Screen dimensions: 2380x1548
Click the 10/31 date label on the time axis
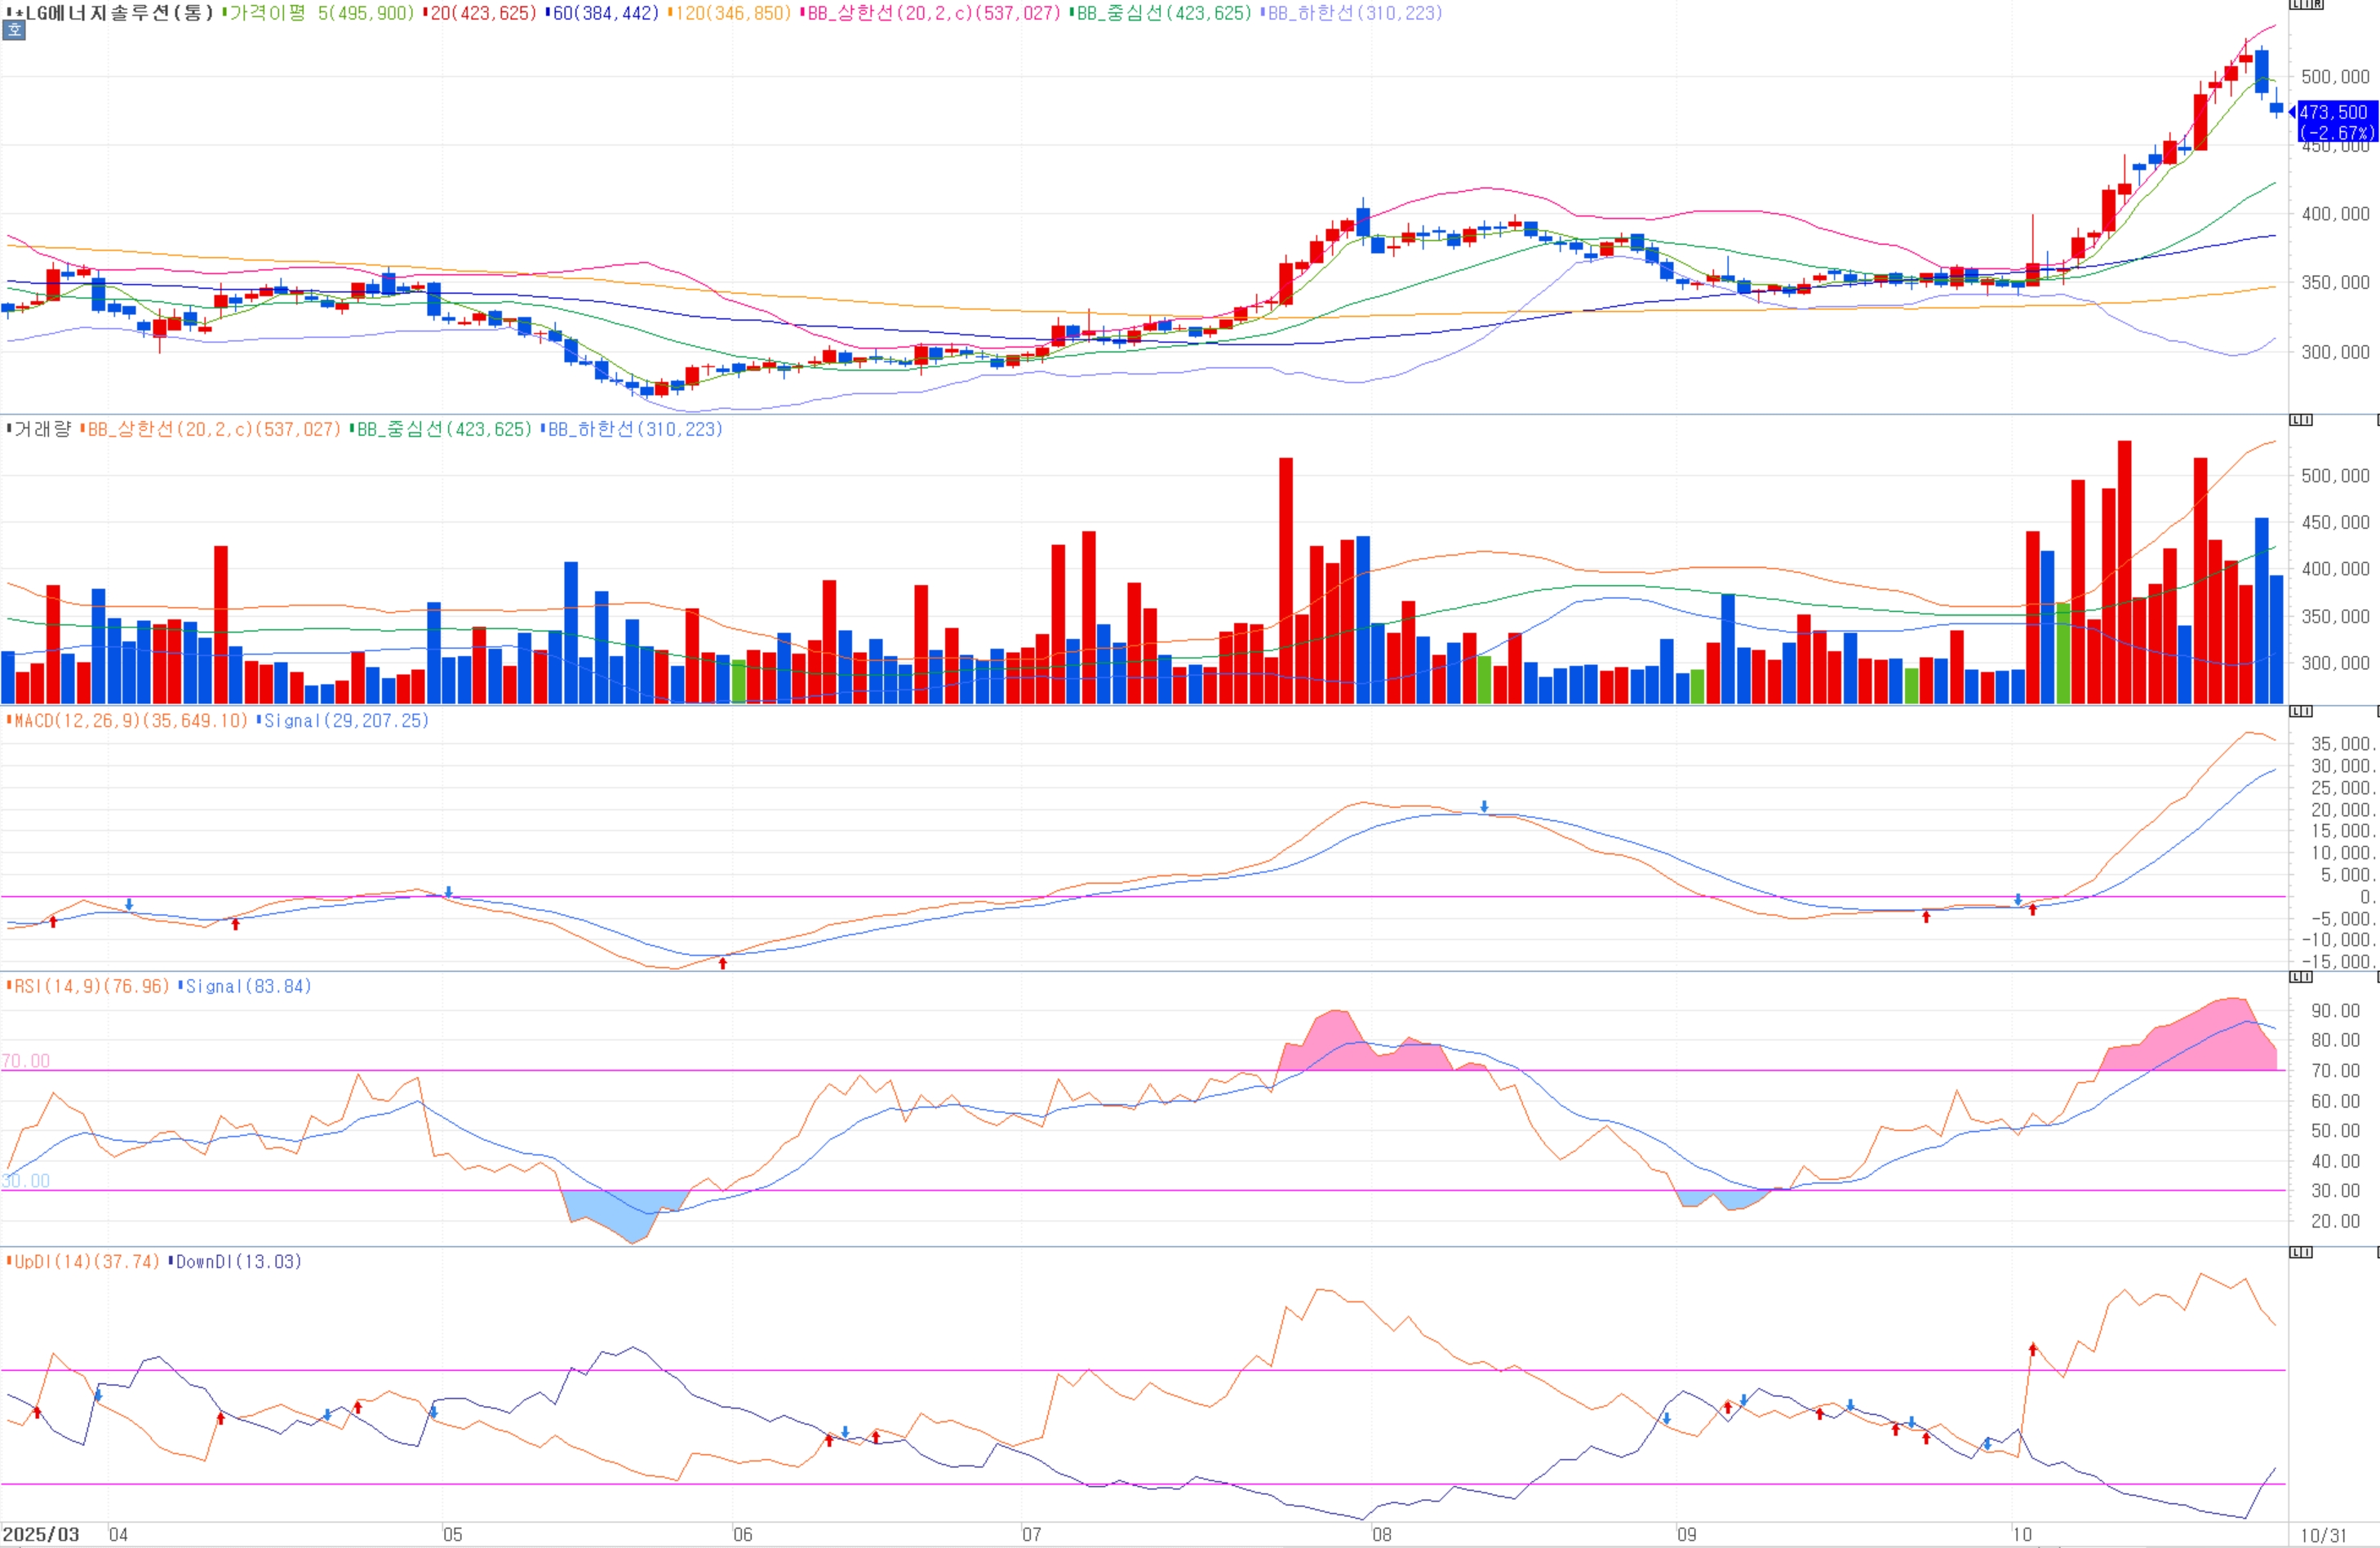tap(2323, 1535)
